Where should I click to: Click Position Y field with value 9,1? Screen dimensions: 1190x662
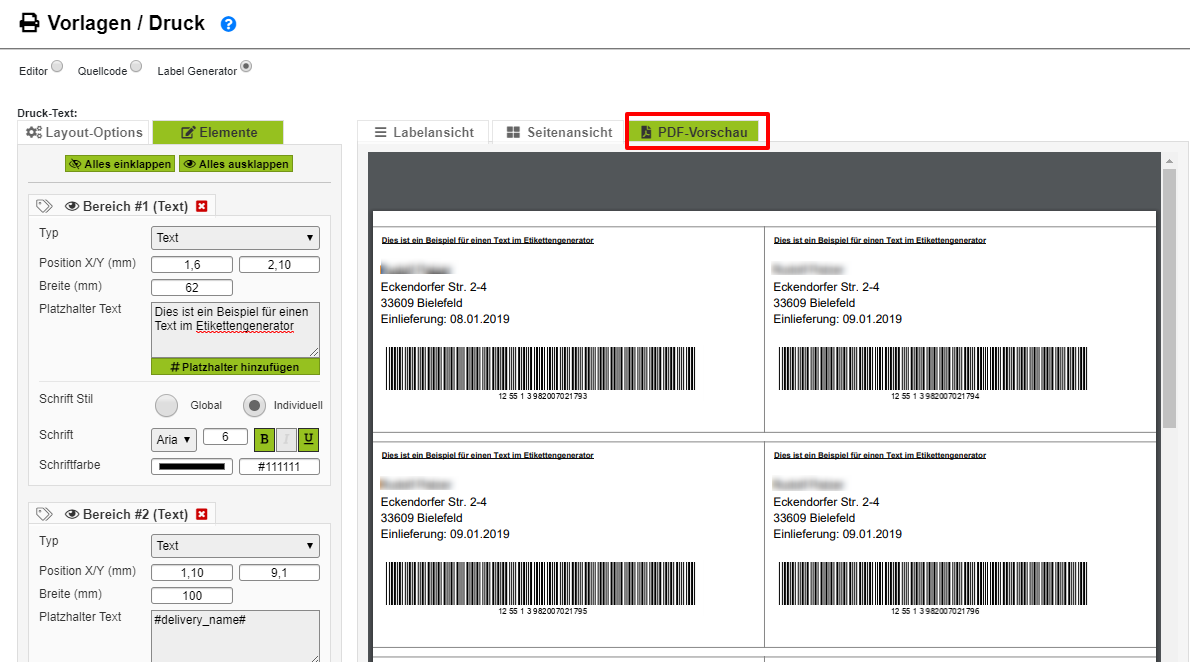pos(279,573)
